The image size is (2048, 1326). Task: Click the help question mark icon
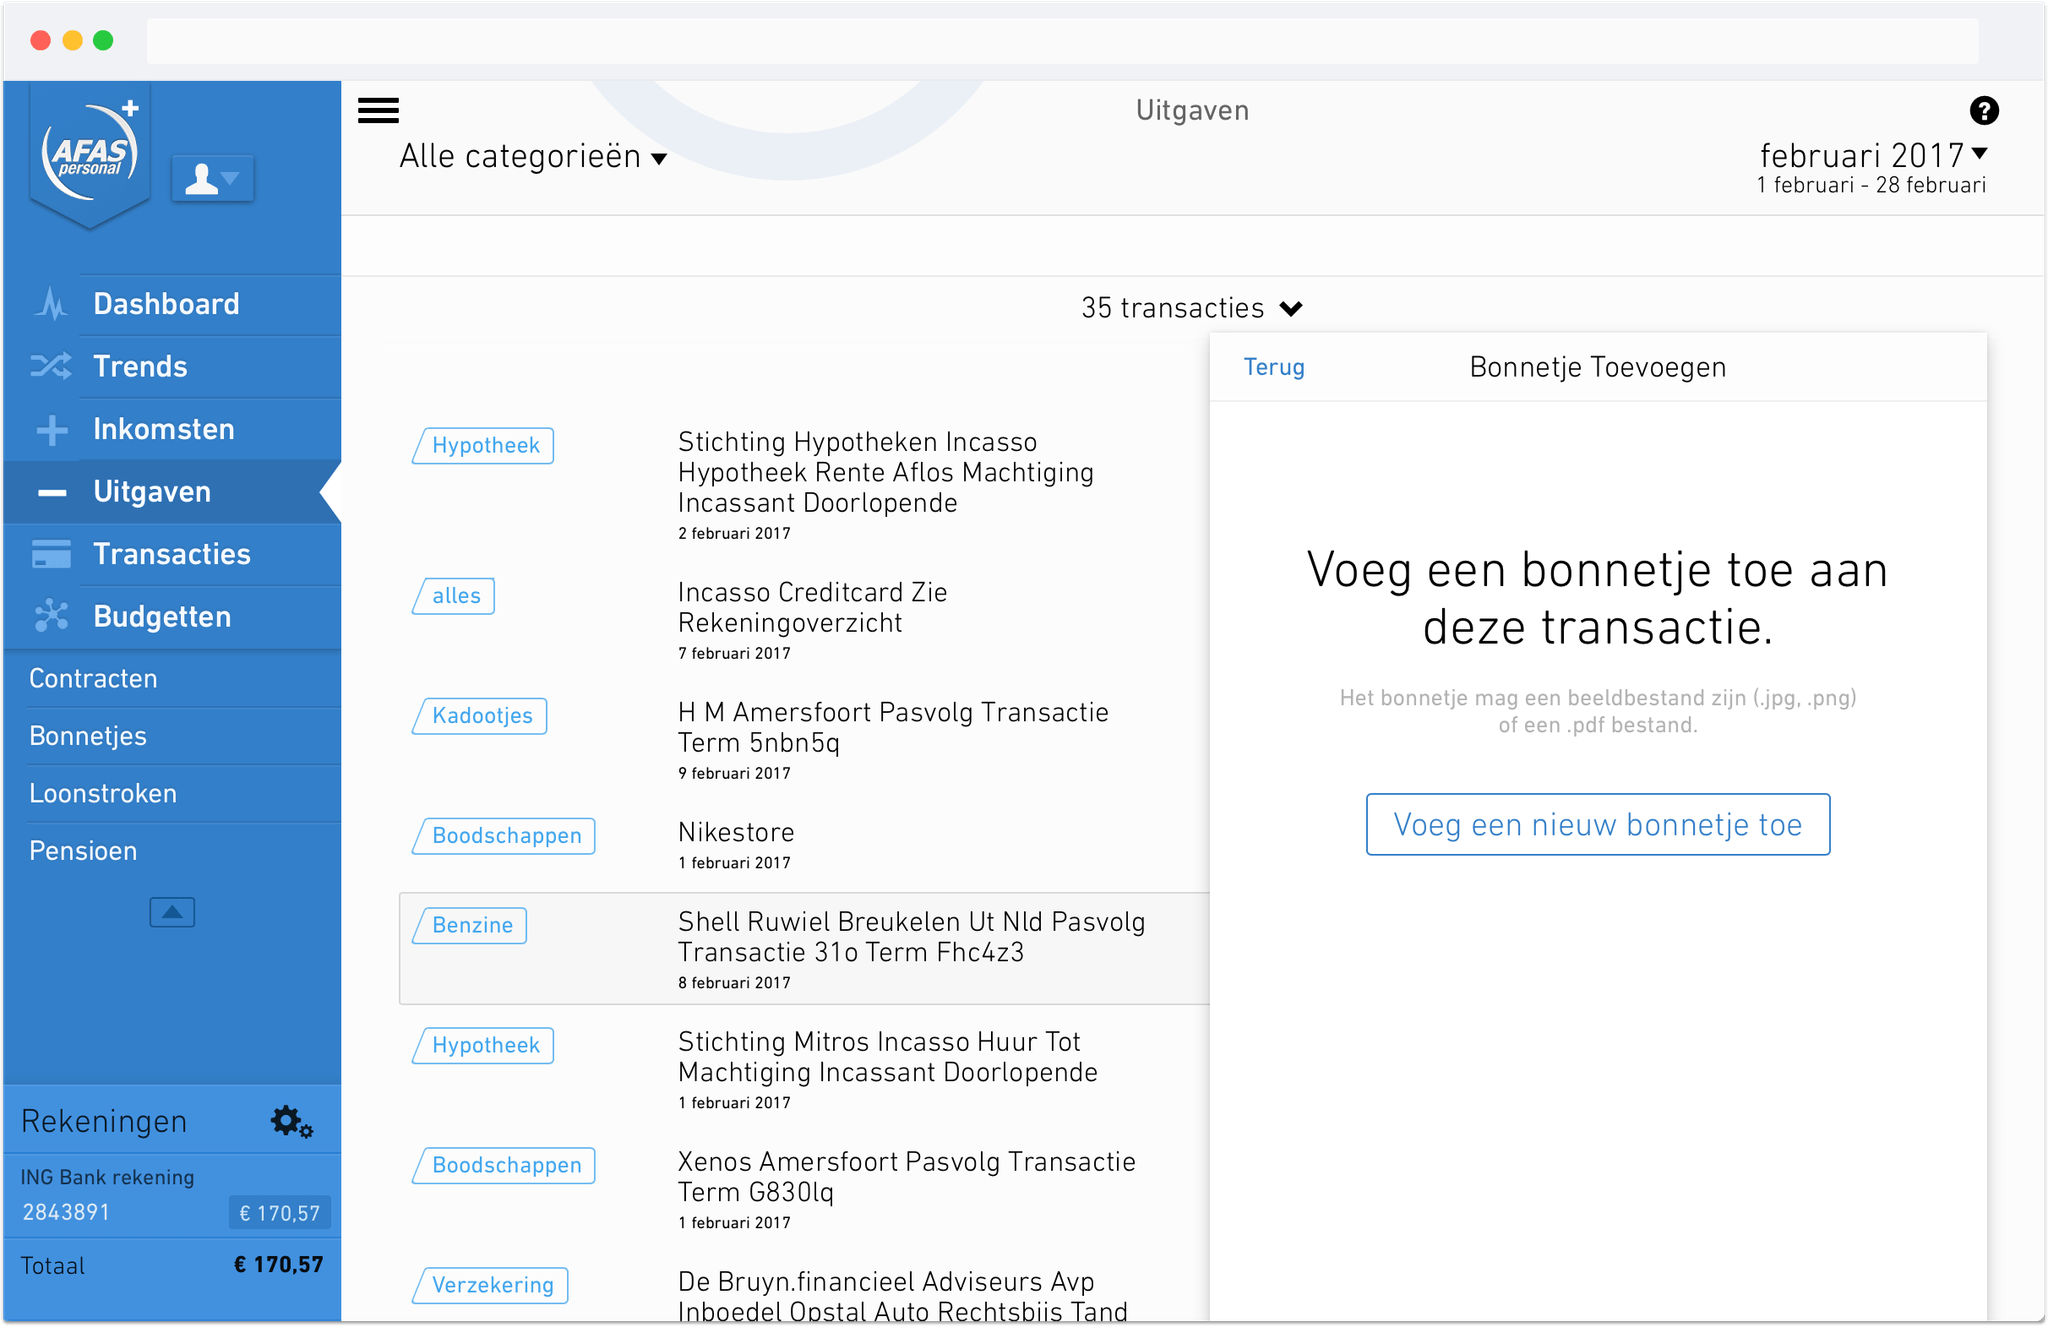1984,110
